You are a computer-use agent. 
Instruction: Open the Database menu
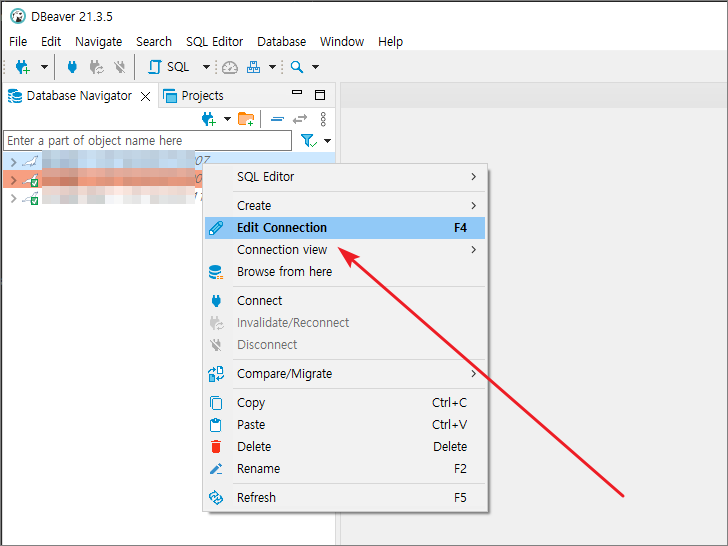pos(281,41)
